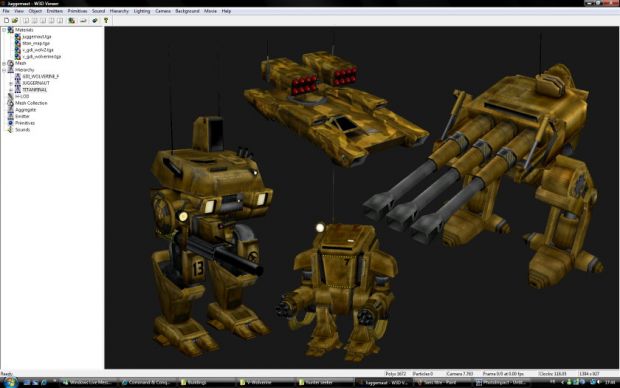Click the Mesh node icon
This screenshot has height=388, width=620.
tap(11, 63)
